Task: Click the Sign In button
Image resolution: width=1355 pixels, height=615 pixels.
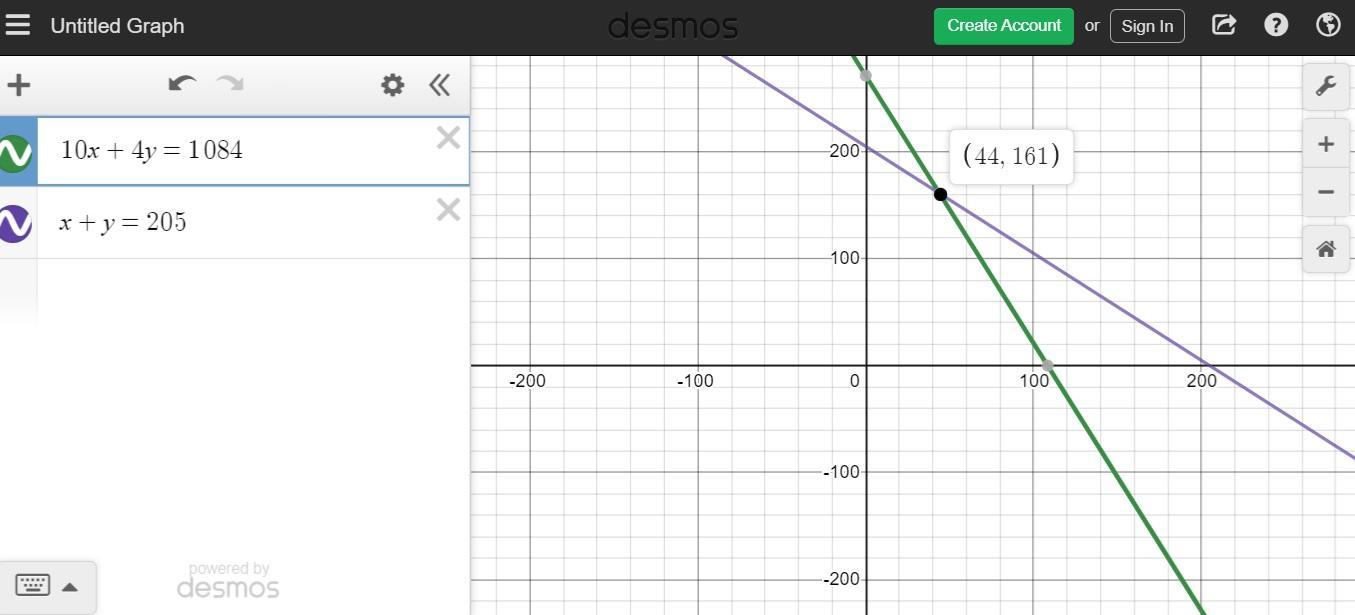Action: 1147,26
